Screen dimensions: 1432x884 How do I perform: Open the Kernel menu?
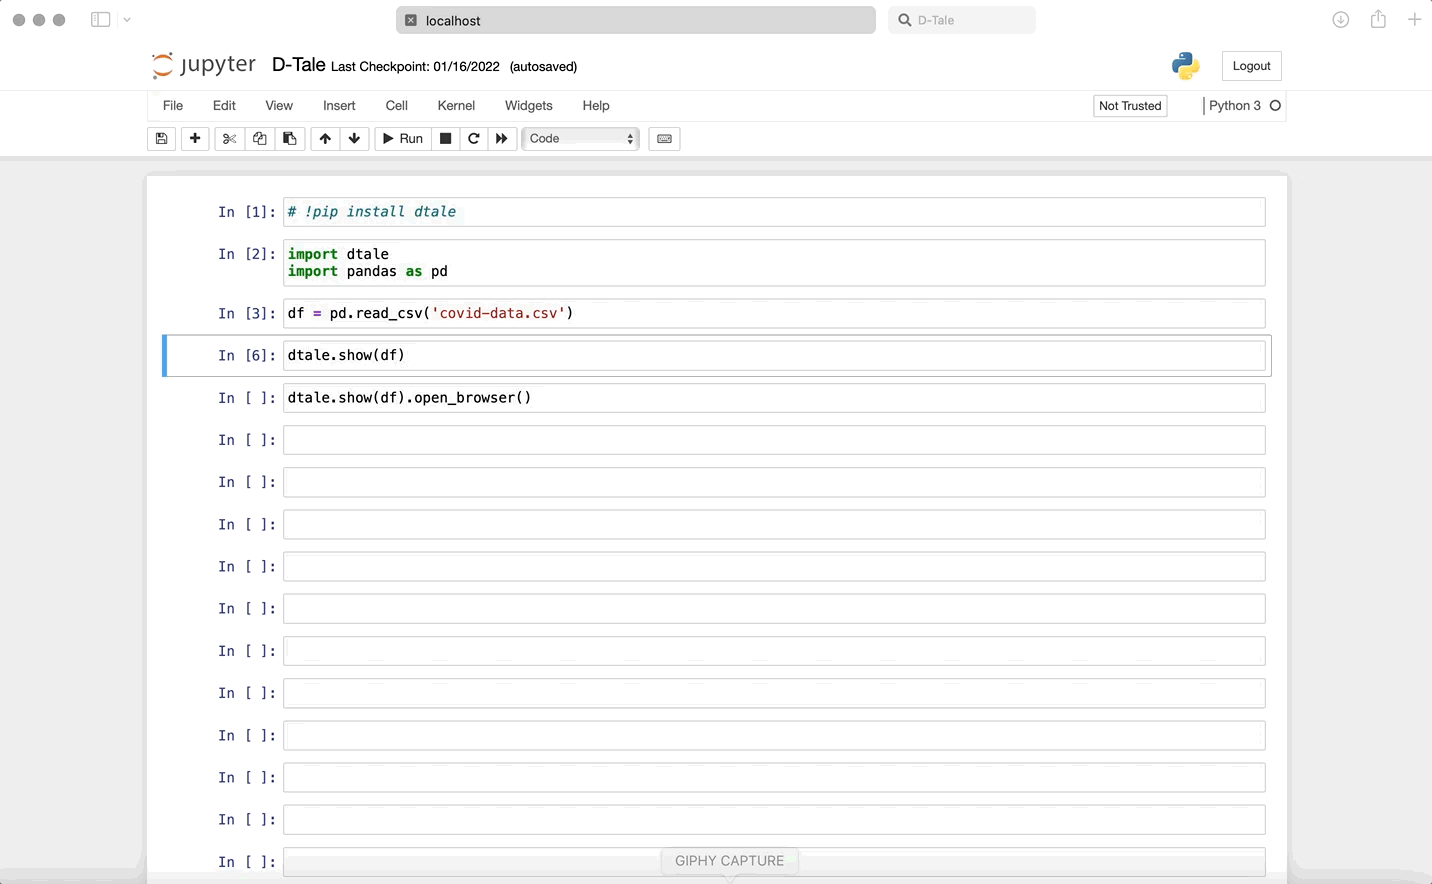[x=456, y=106]
